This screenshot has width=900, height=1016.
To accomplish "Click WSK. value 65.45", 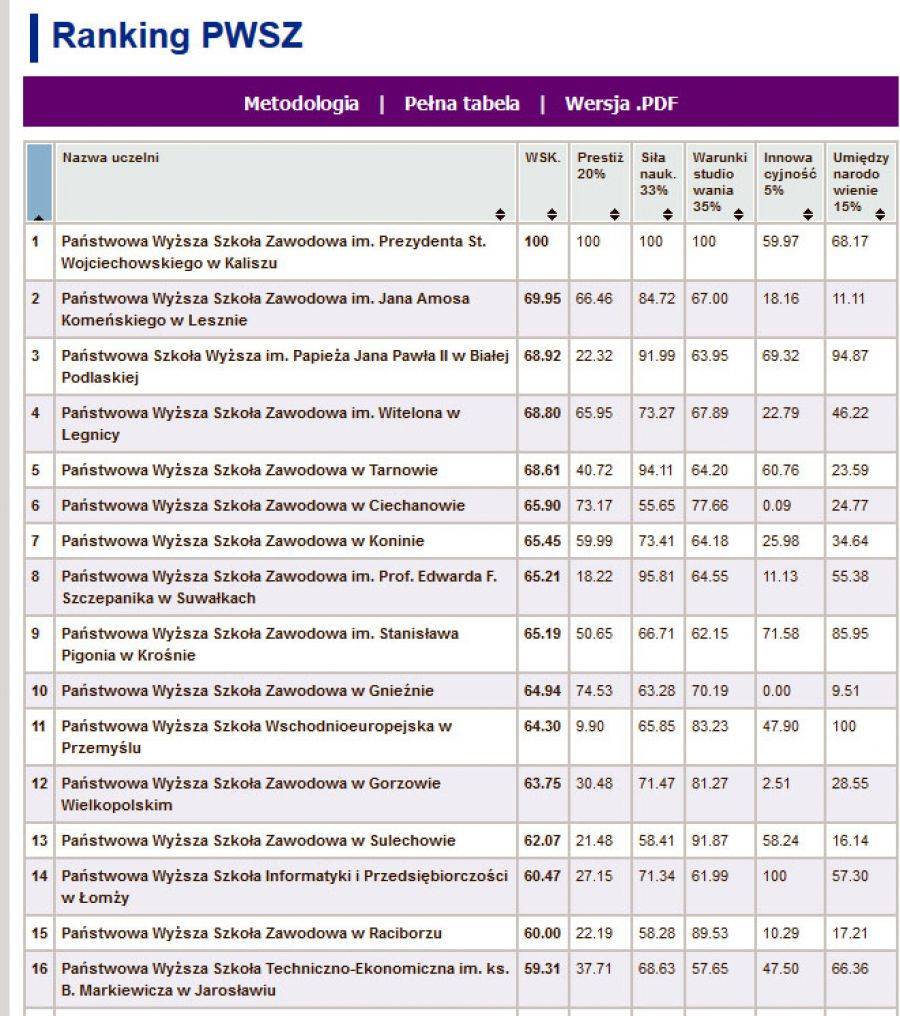I will coord(542,541).
